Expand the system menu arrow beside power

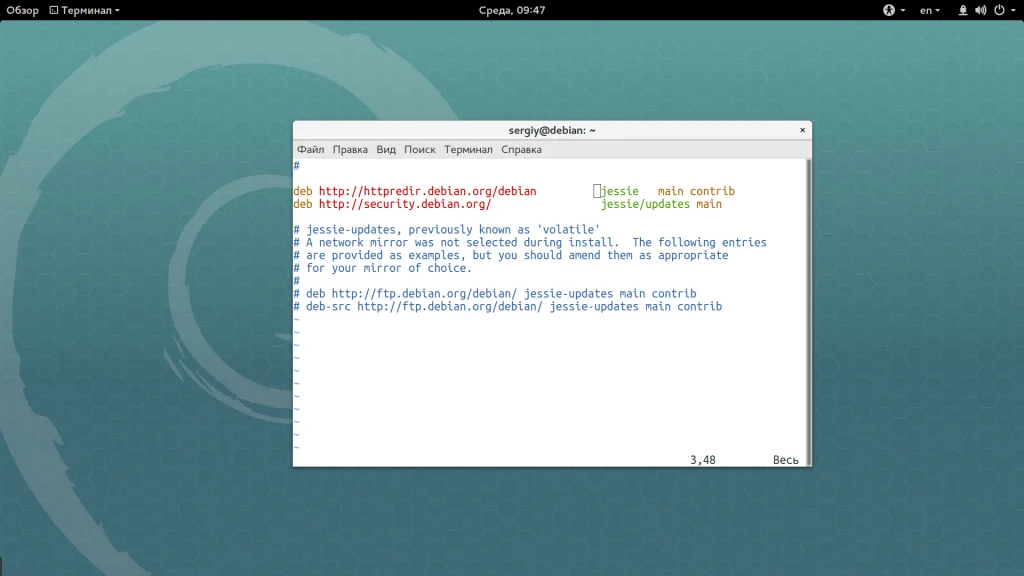tap(1011, 10)
